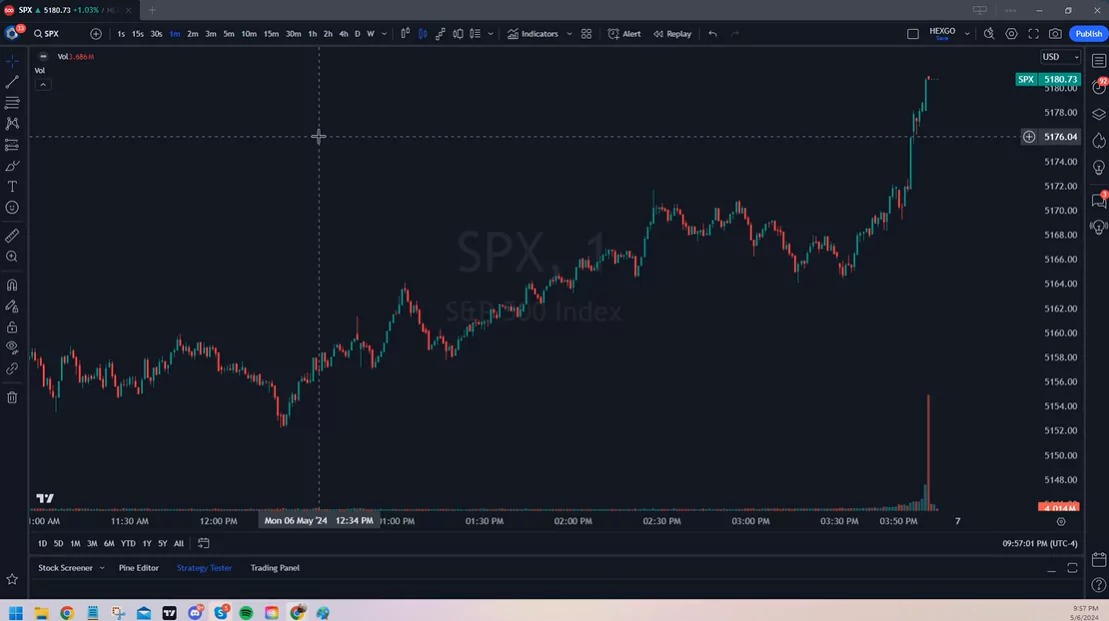Open the chart style dropdown arrow
The height and width of the screenshot is (621, 1109).
pyautogui.click(x=490, y=33)
